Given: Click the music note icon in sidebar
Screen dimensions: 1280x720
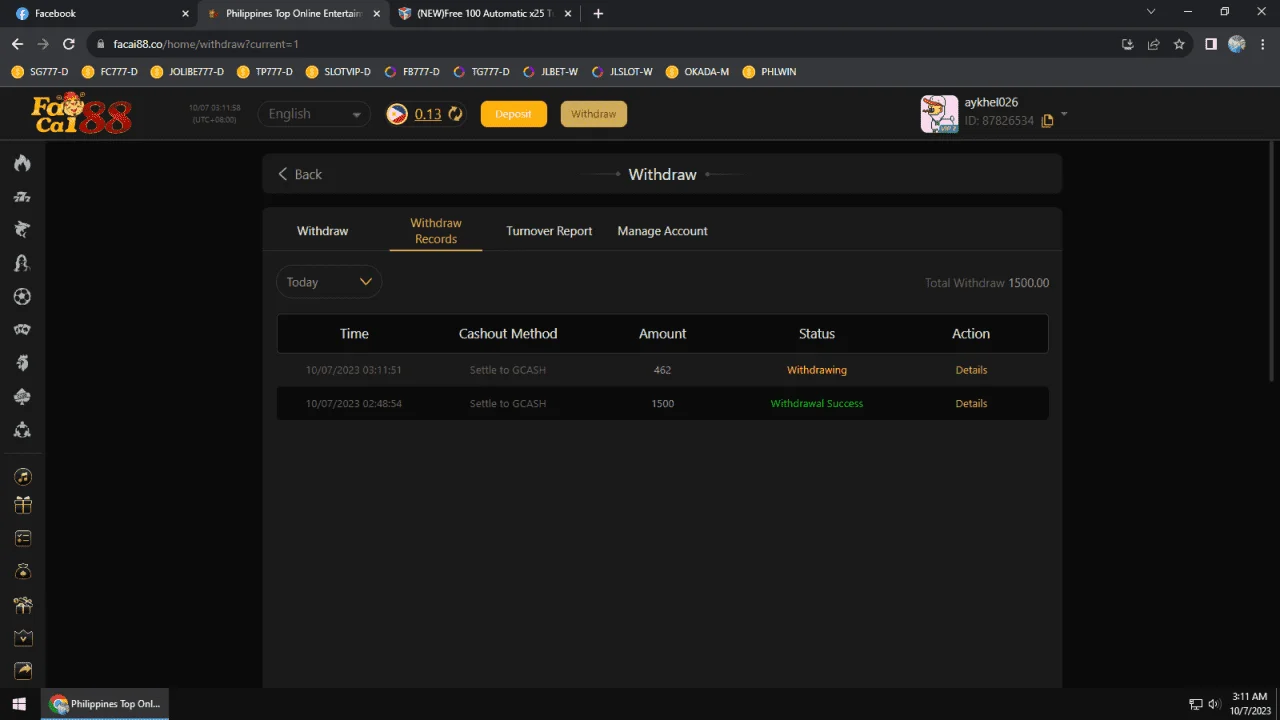Looking at the screenshot, I should 22,476.
